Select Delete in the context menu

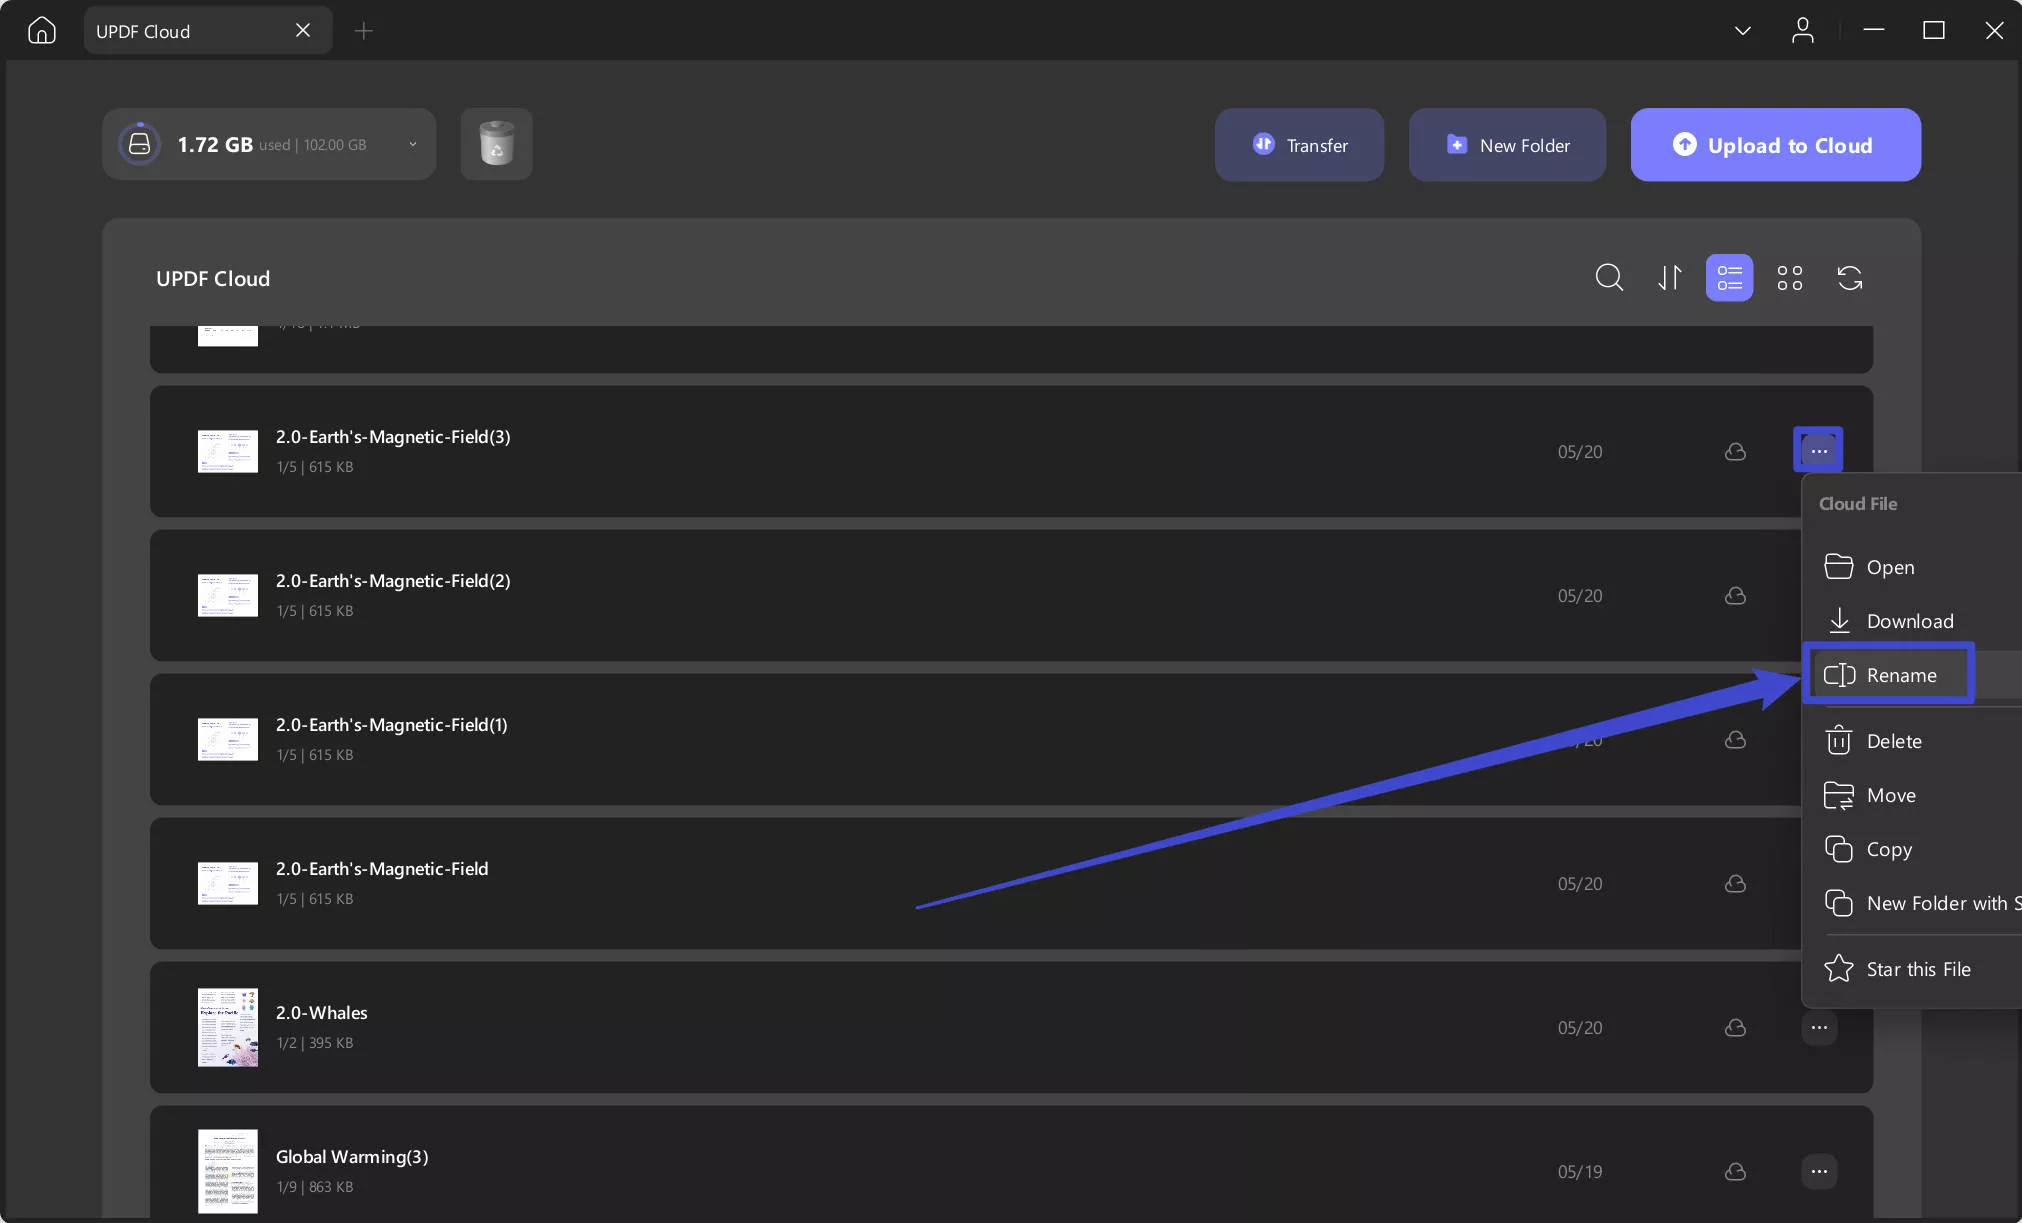(x=1912, y=741)
